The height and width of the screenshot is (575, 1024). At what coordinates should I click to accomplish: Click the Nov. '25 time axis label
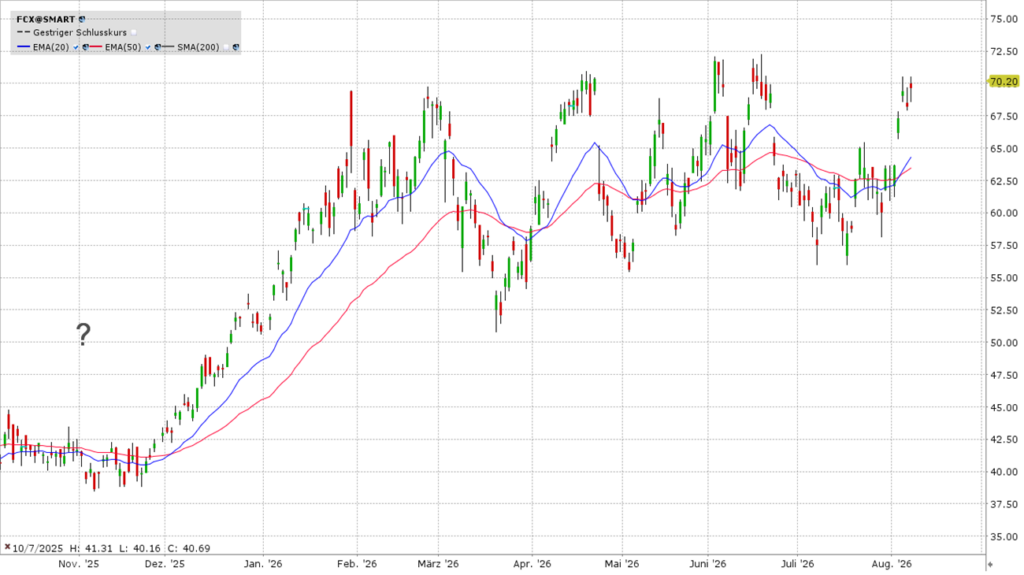click(78, 564)
